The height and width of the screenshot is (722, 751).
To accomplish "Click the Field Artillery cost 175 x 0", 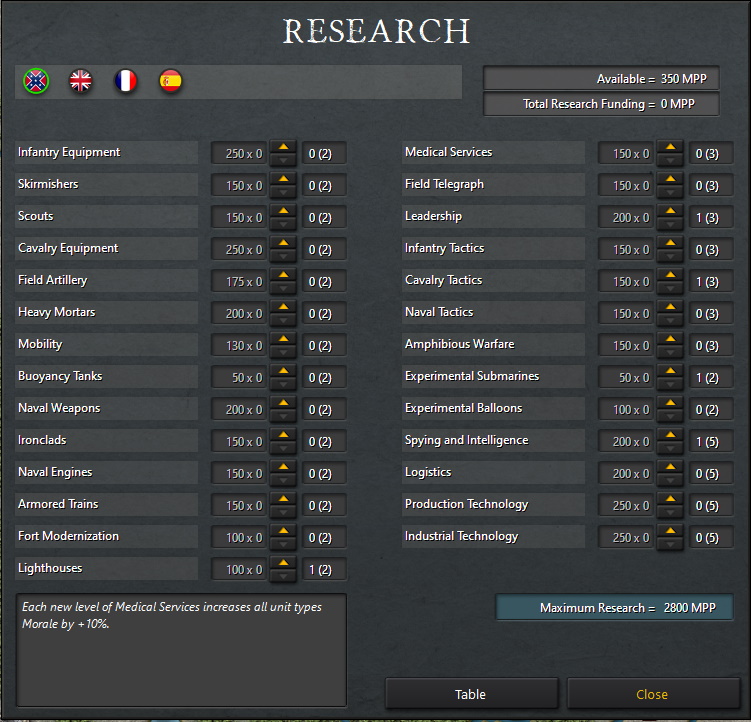I will (x=239, y=282).
